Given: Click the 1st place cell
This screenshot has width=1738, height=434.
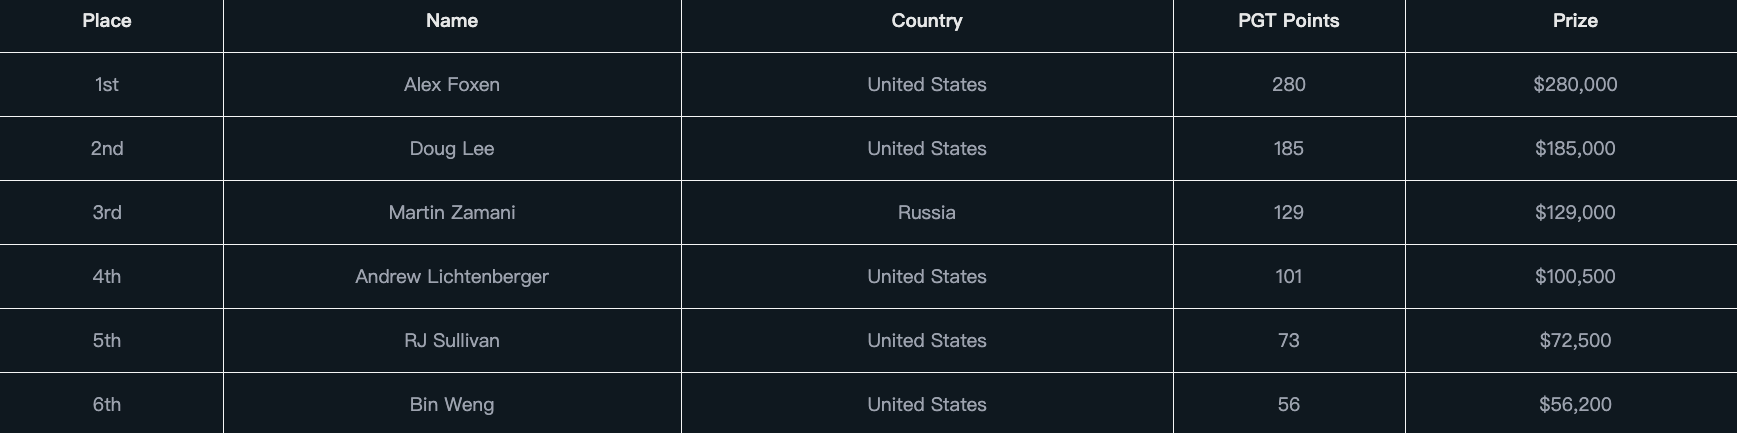Looking at the screenshot, I should click(x=107, y=85).
